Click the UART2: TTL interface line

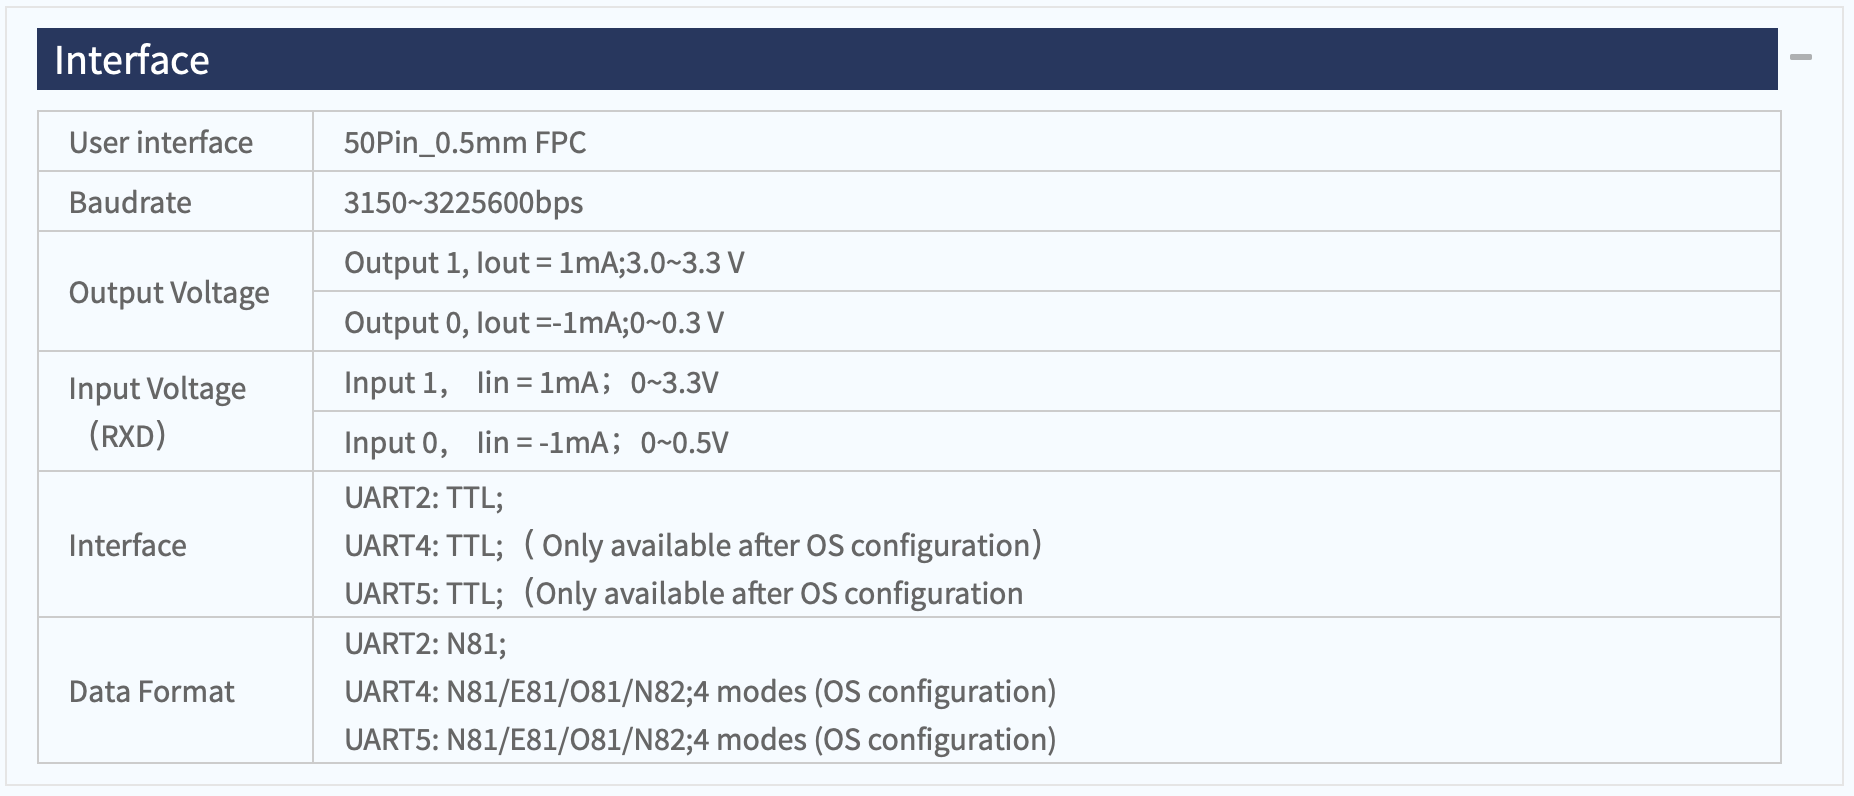(x=424, y=497)
